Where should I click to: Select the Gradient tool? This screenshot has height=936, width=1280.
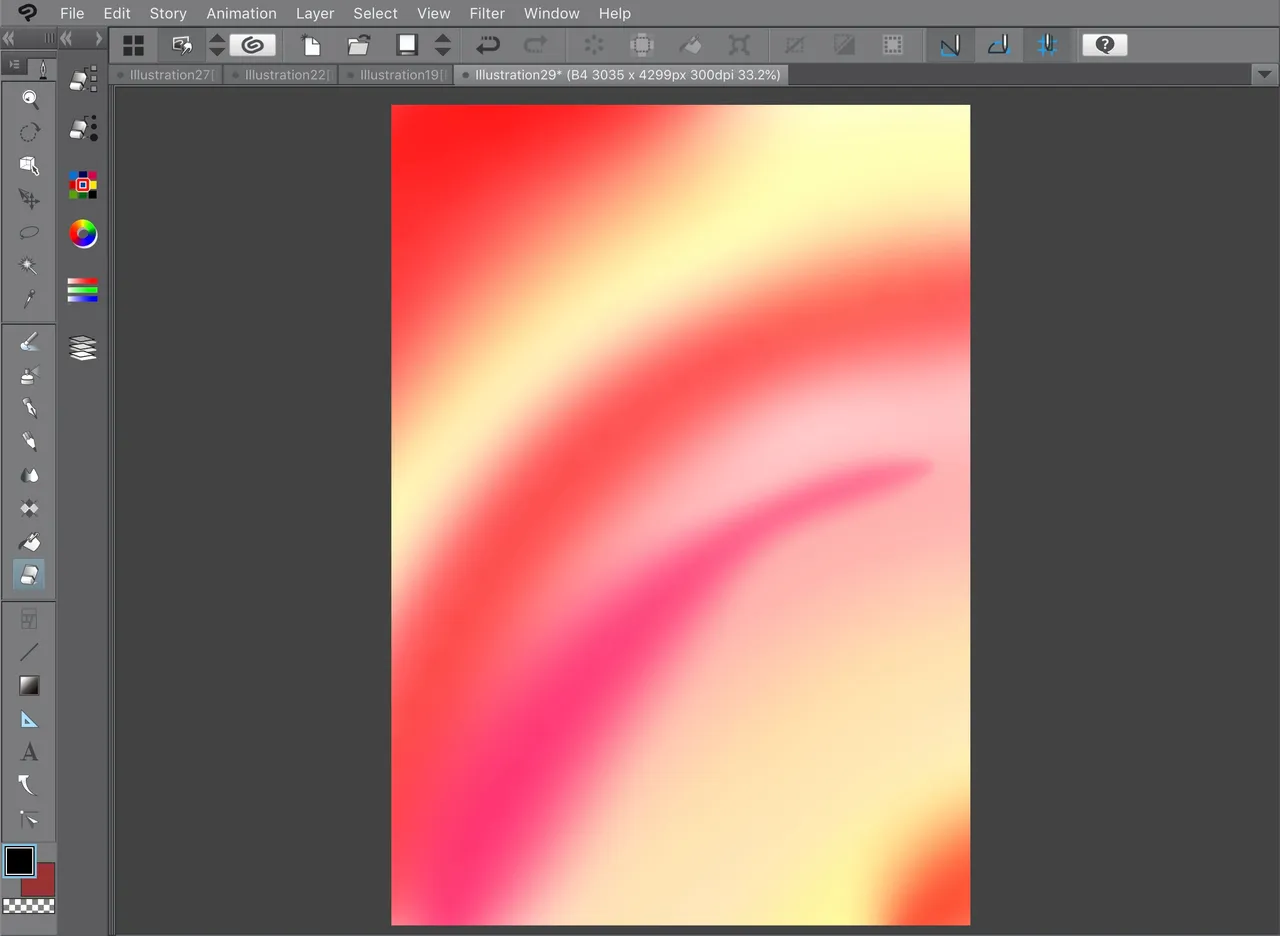point(30,685)
